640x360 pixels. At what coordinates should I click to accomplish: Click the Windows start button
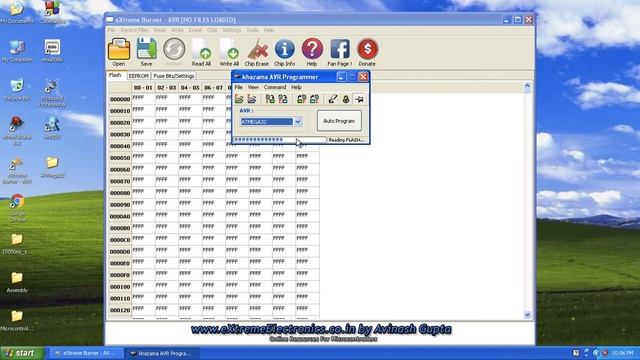[21, 353]
